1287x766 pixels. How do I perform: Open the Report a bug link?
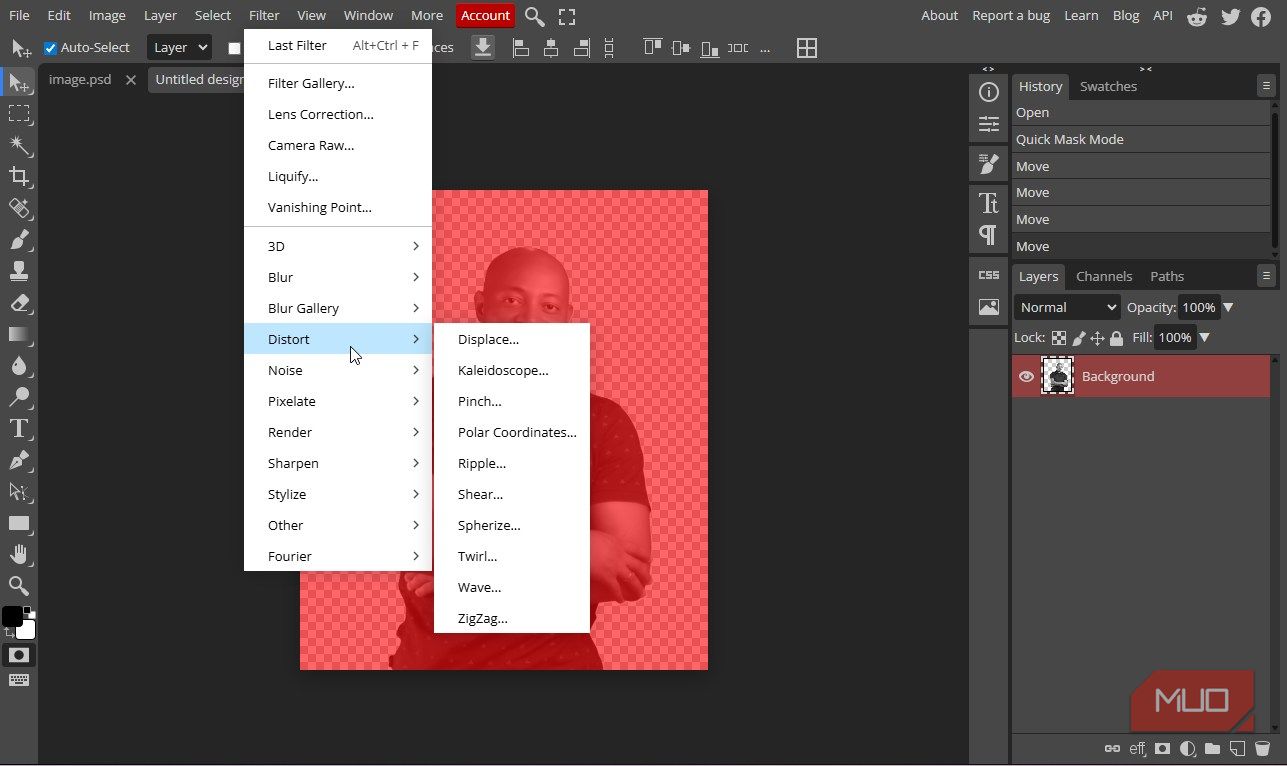[1011, 15]
